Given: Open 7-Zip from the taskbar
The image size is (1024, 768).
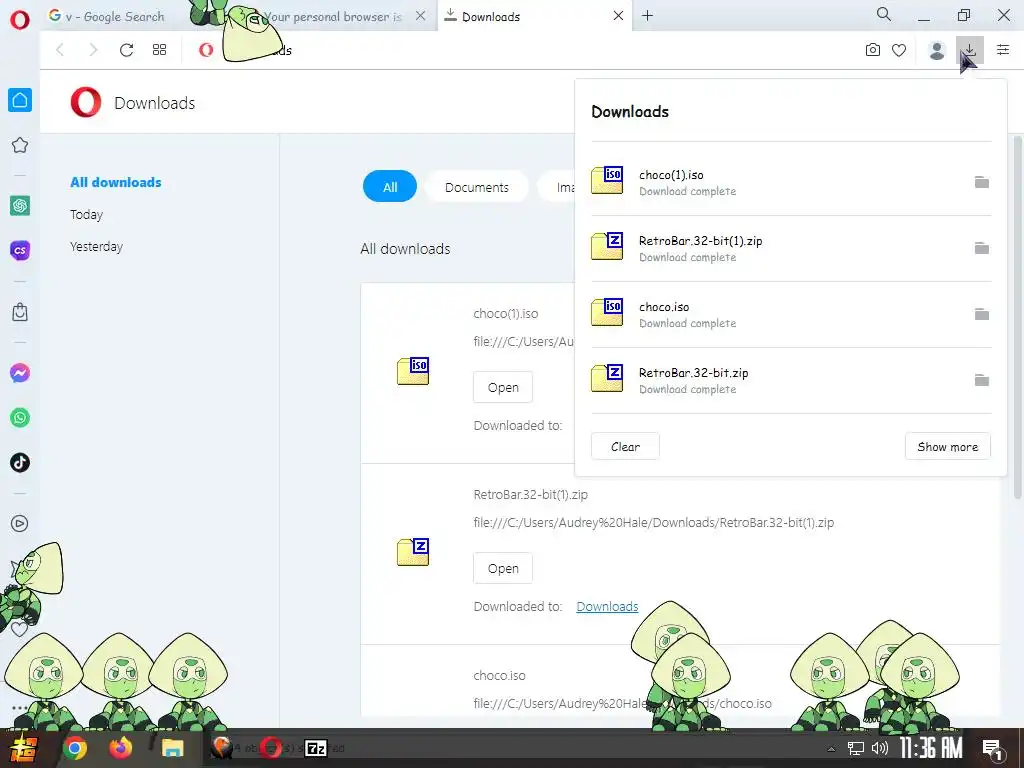Looking at the screenshot, I should (x=316, y=748).
